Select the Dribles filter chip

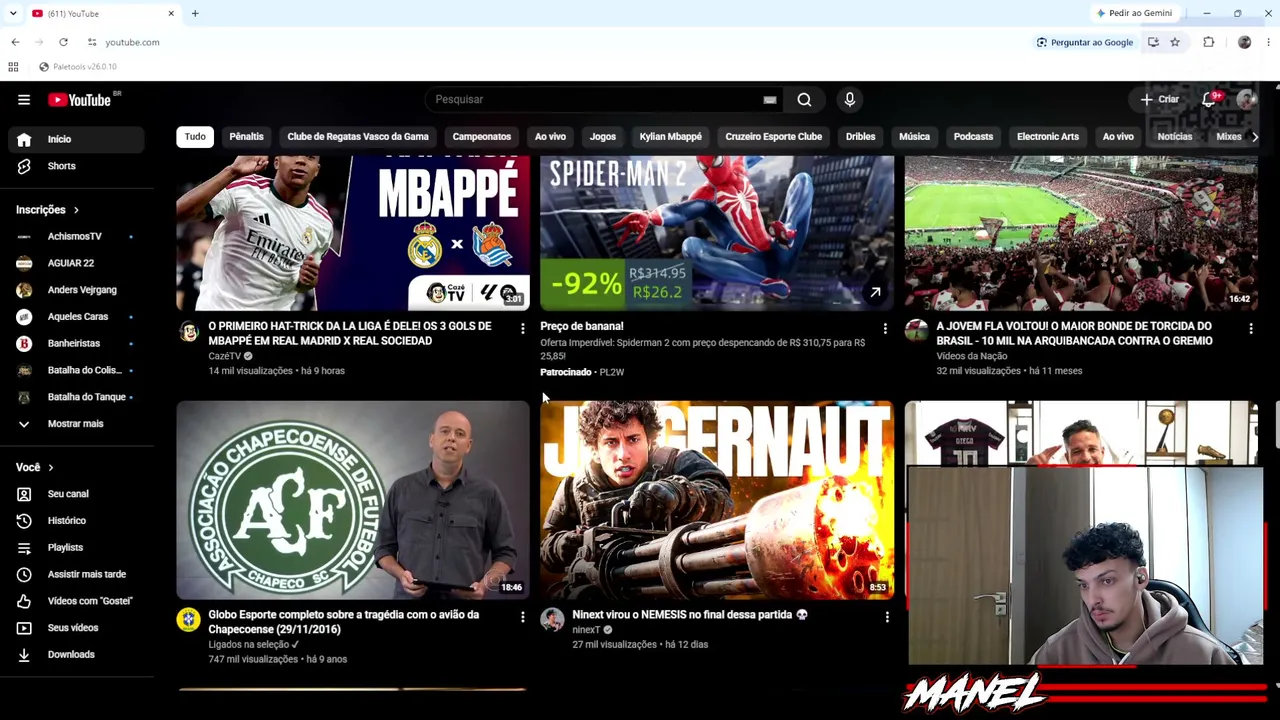click(860, 137)
